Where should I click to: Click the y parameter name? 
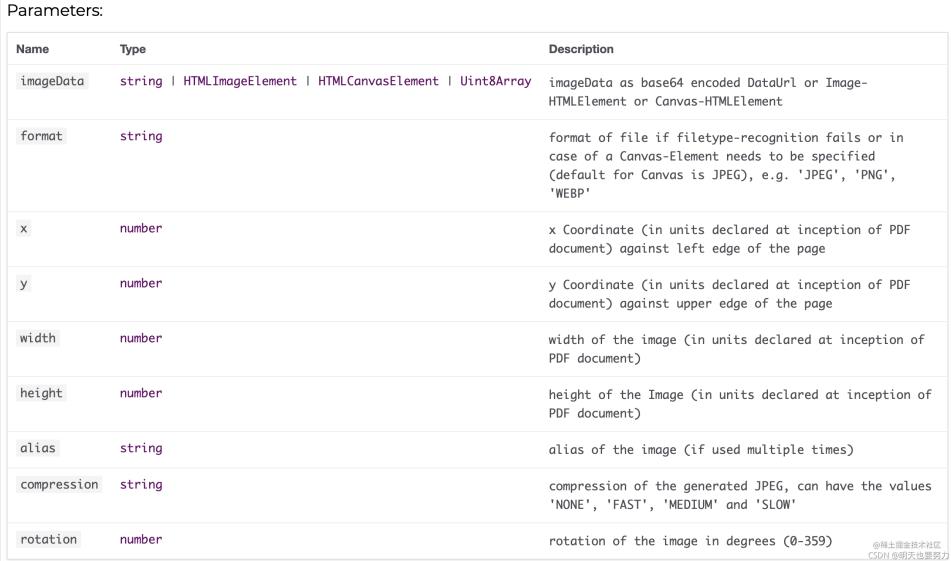(24, 283)
